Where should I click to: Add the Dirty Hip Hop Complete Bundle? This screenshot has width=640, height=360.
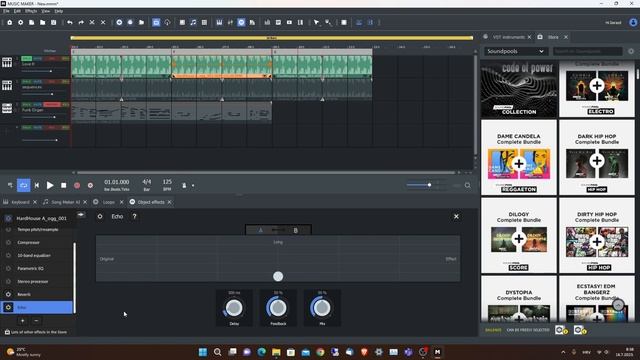click(597, 242)
